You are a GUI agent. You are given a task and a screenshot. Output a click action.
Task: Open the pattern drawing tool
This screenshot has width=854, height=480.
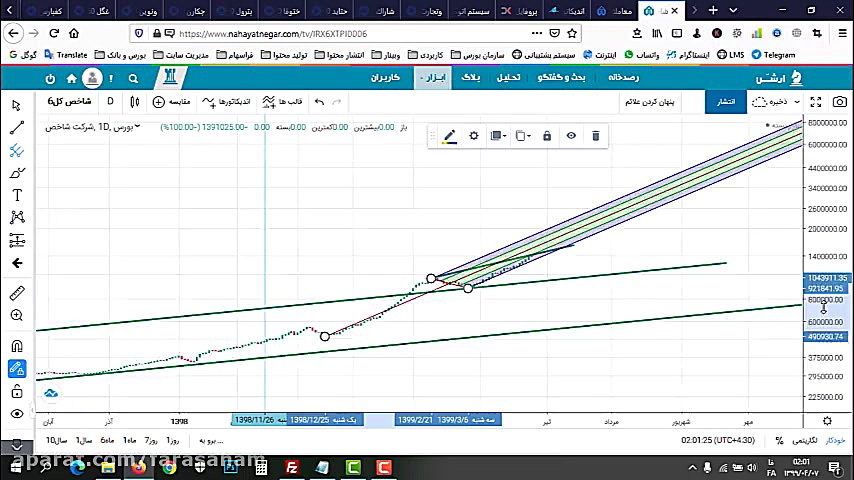17,217
